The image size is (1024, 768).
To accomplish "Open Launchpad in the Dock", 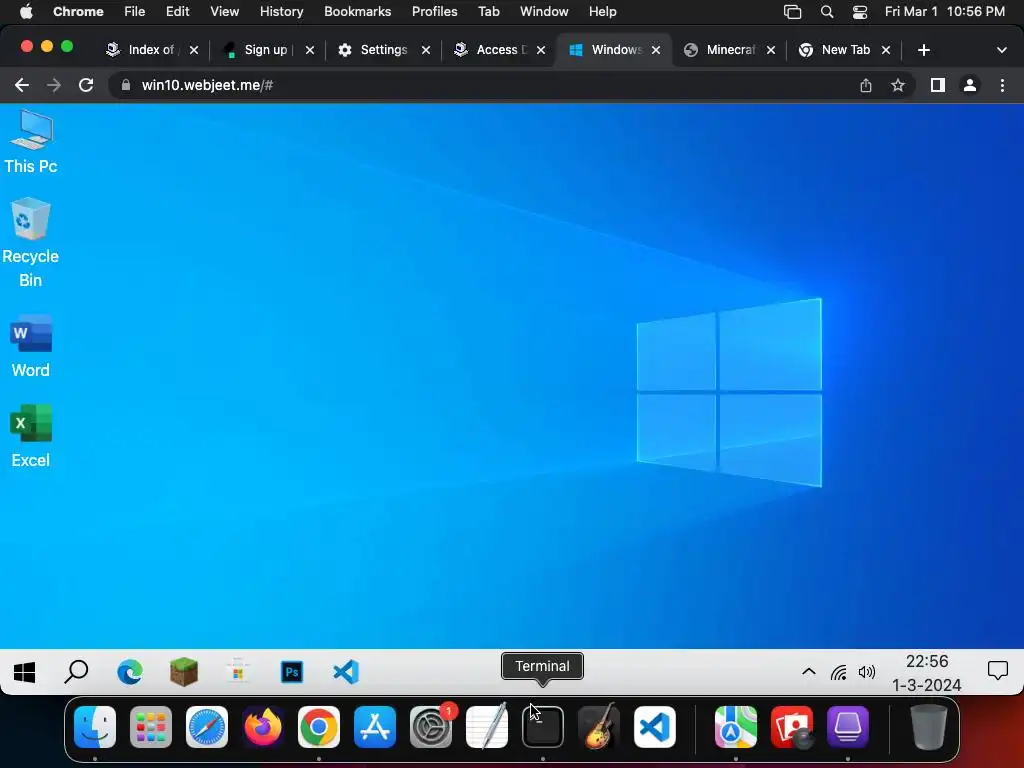I will tap(151, 727).
